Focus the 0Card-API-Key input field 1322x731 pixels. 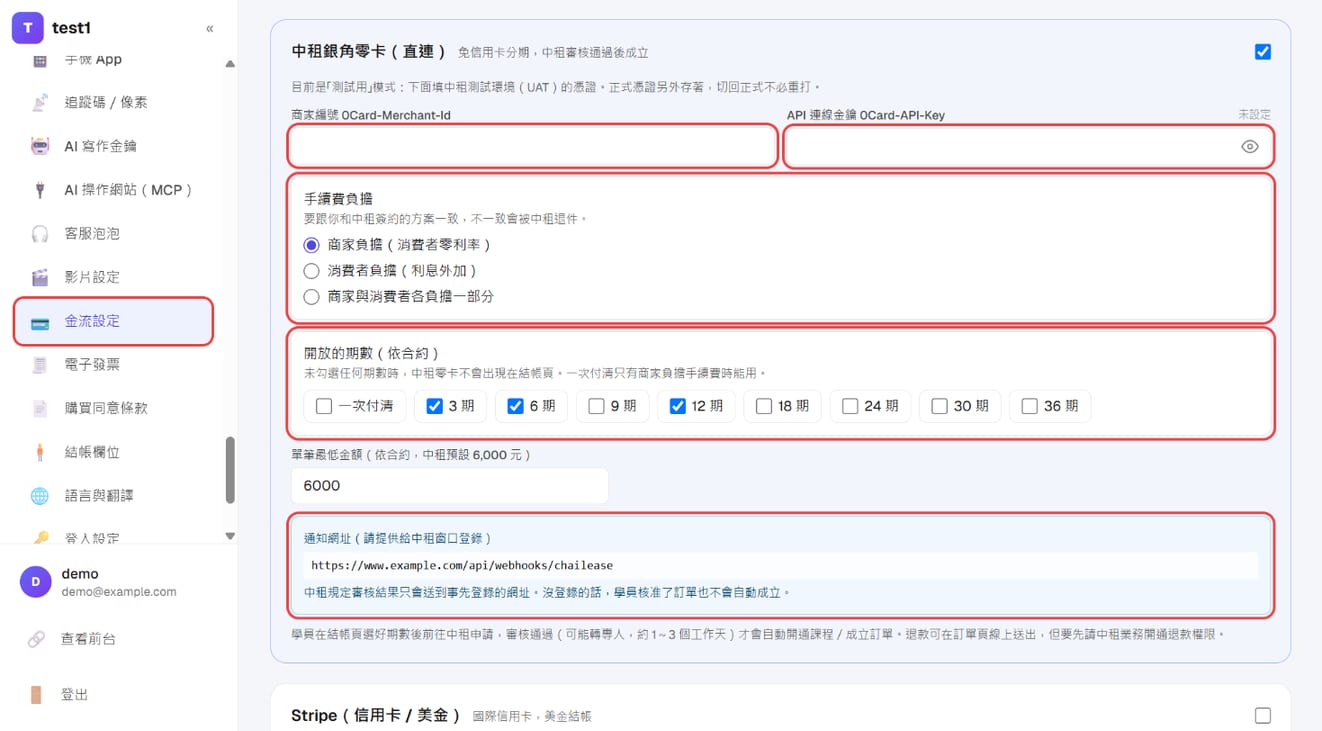pos(1028,146)
